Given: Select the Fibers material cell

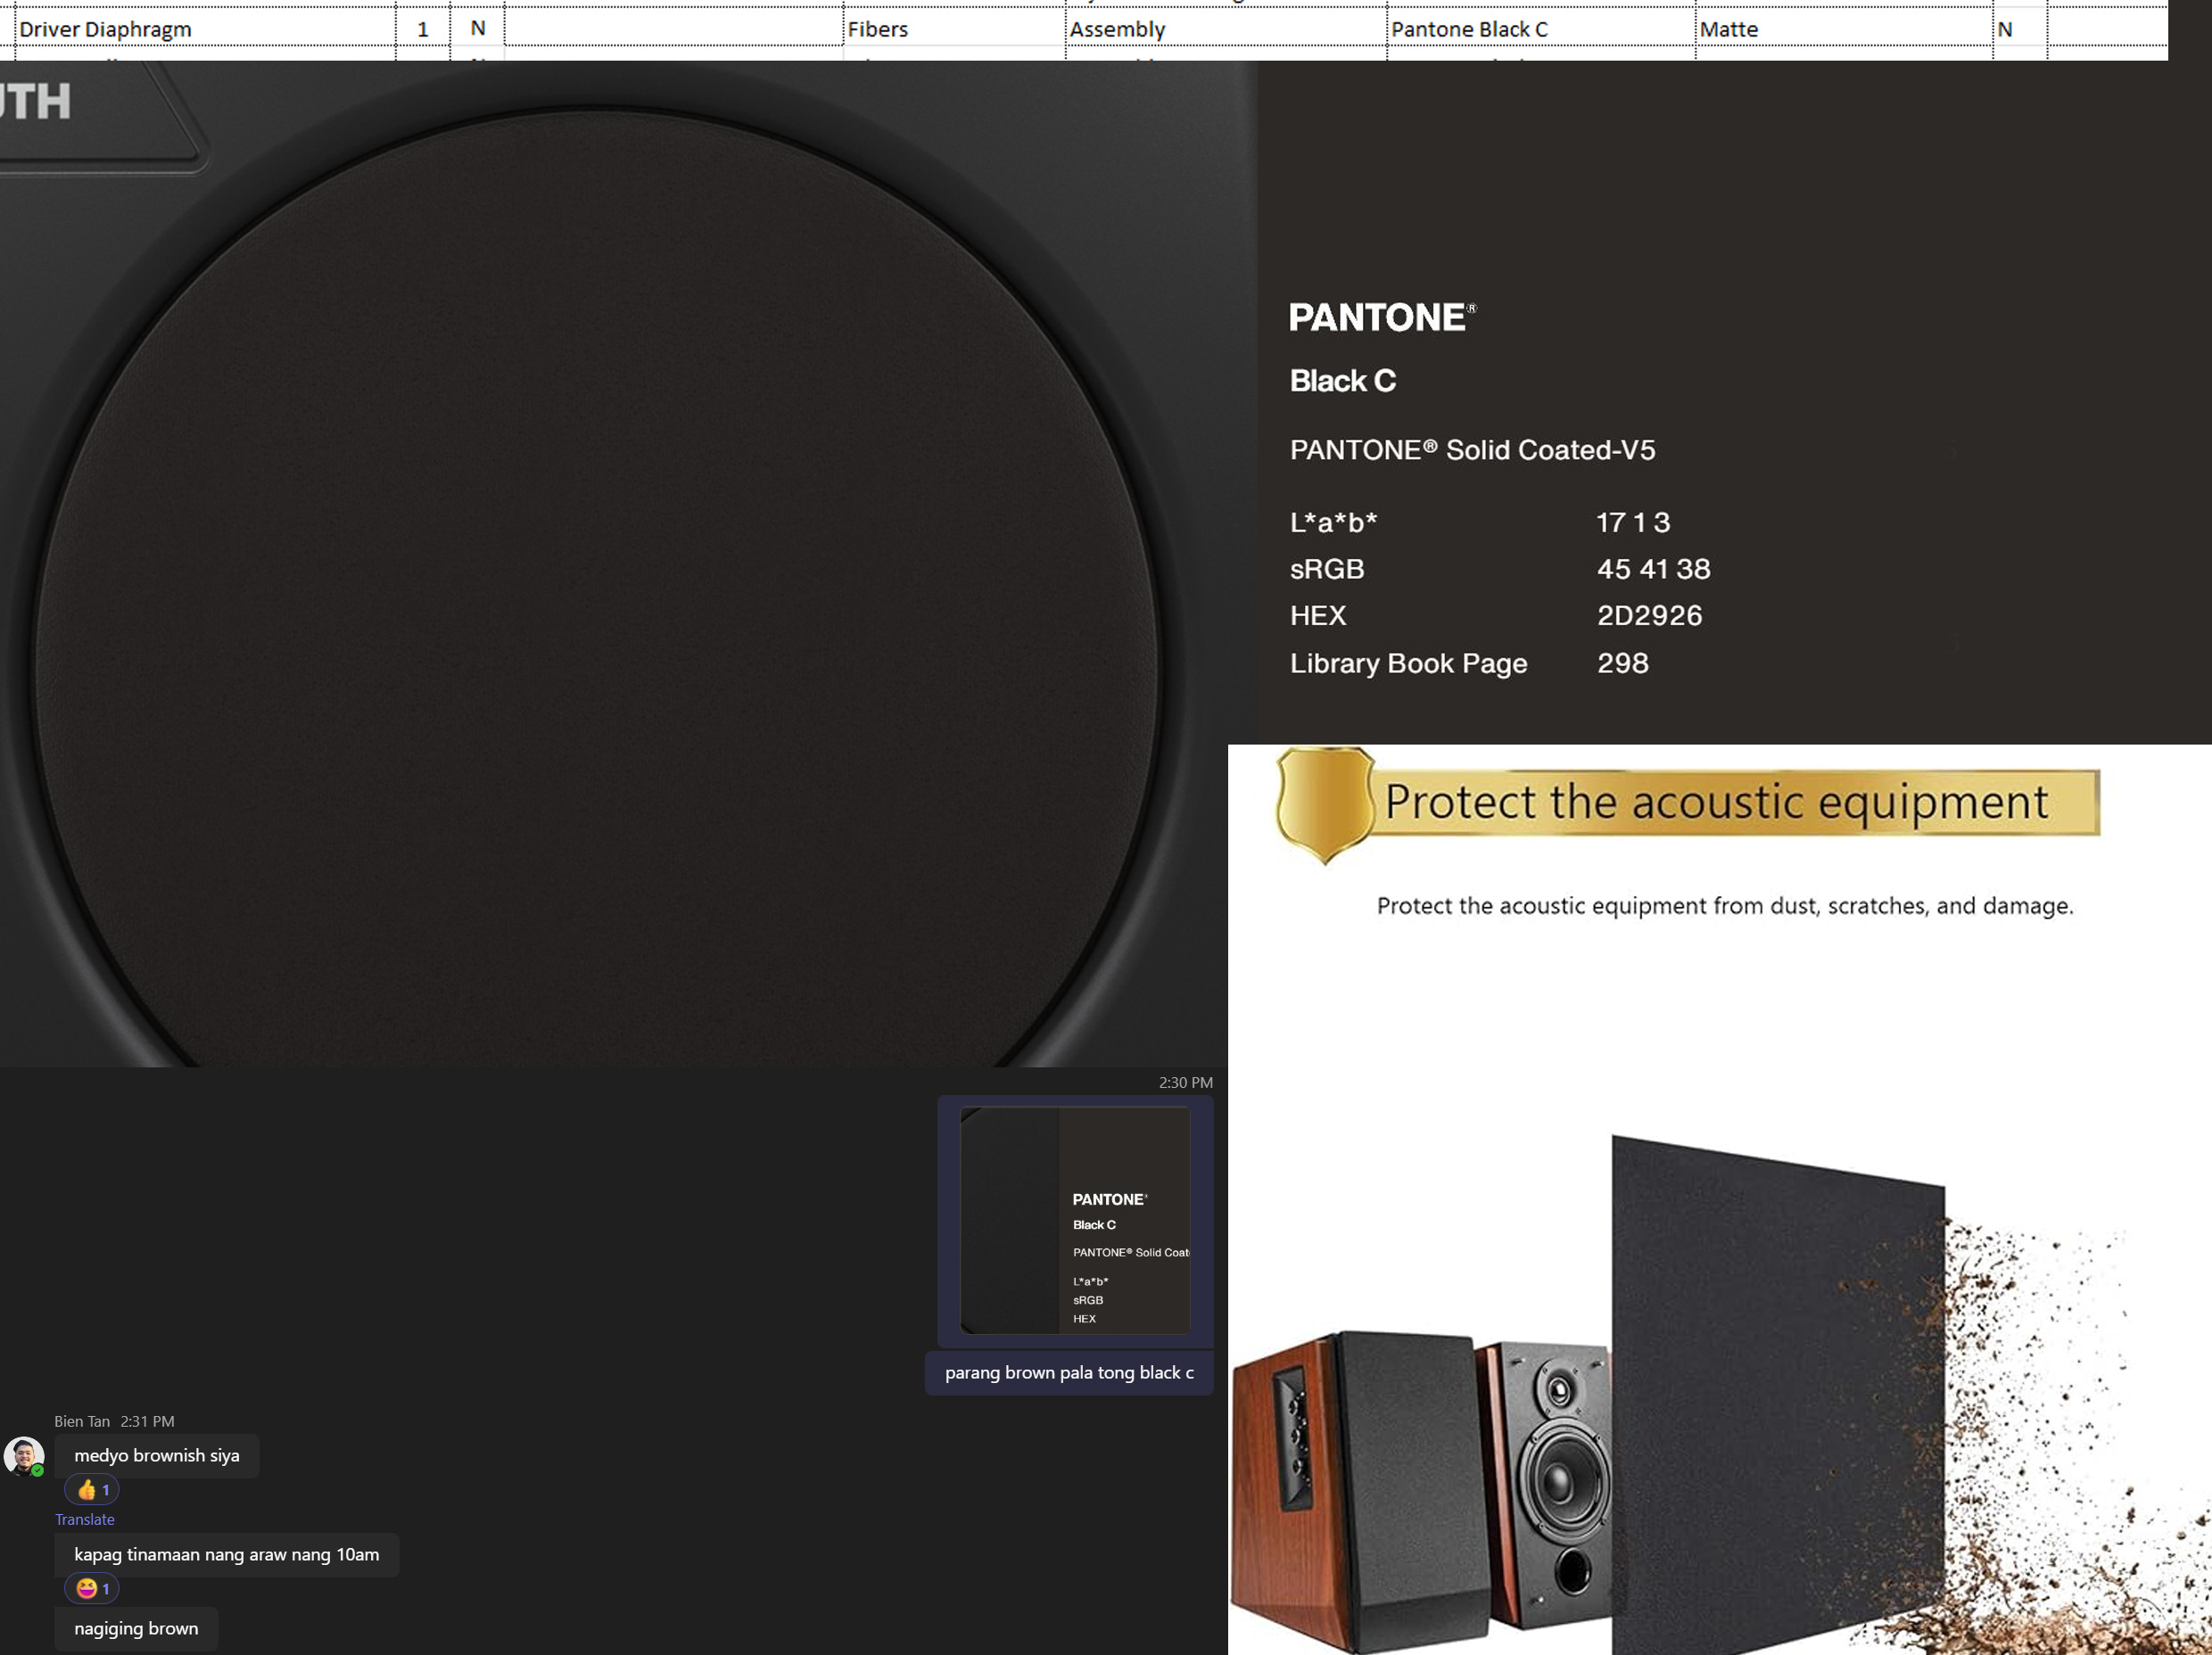Looking at the screenshot, I should [x=954, y=29].
